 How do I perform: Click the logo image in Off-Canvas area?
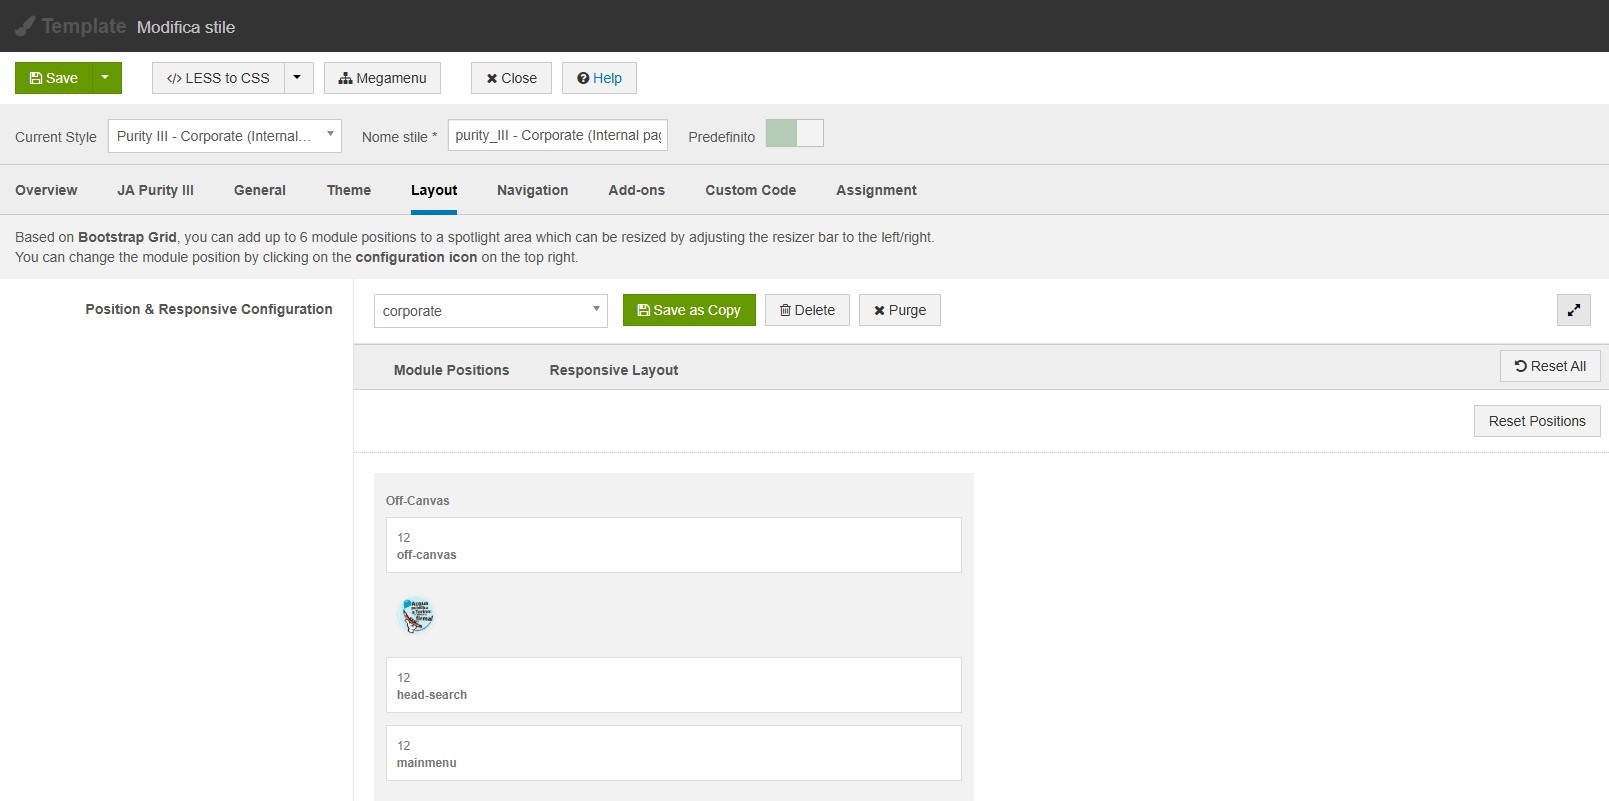417,615
